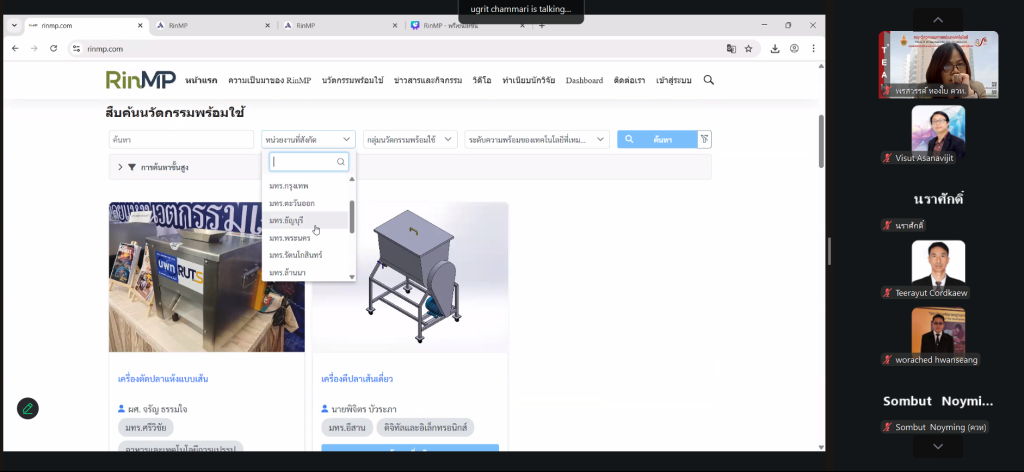Open the เครื่องตีปลาเส้นเดี่ยว innovation link

tap(357, 379)
